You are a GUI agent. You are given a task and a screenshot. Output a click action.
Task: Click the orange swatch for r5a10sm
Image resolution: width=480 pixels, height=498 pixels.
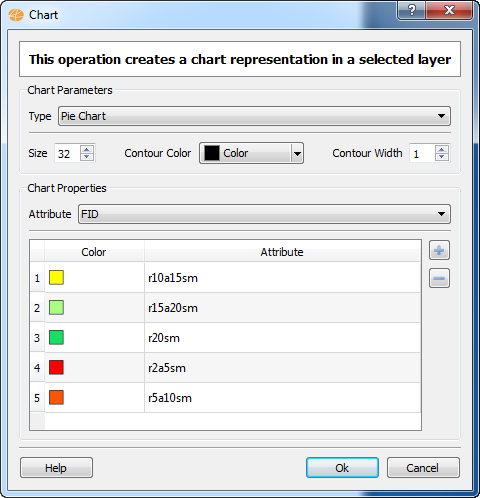[x=56, y=398]
